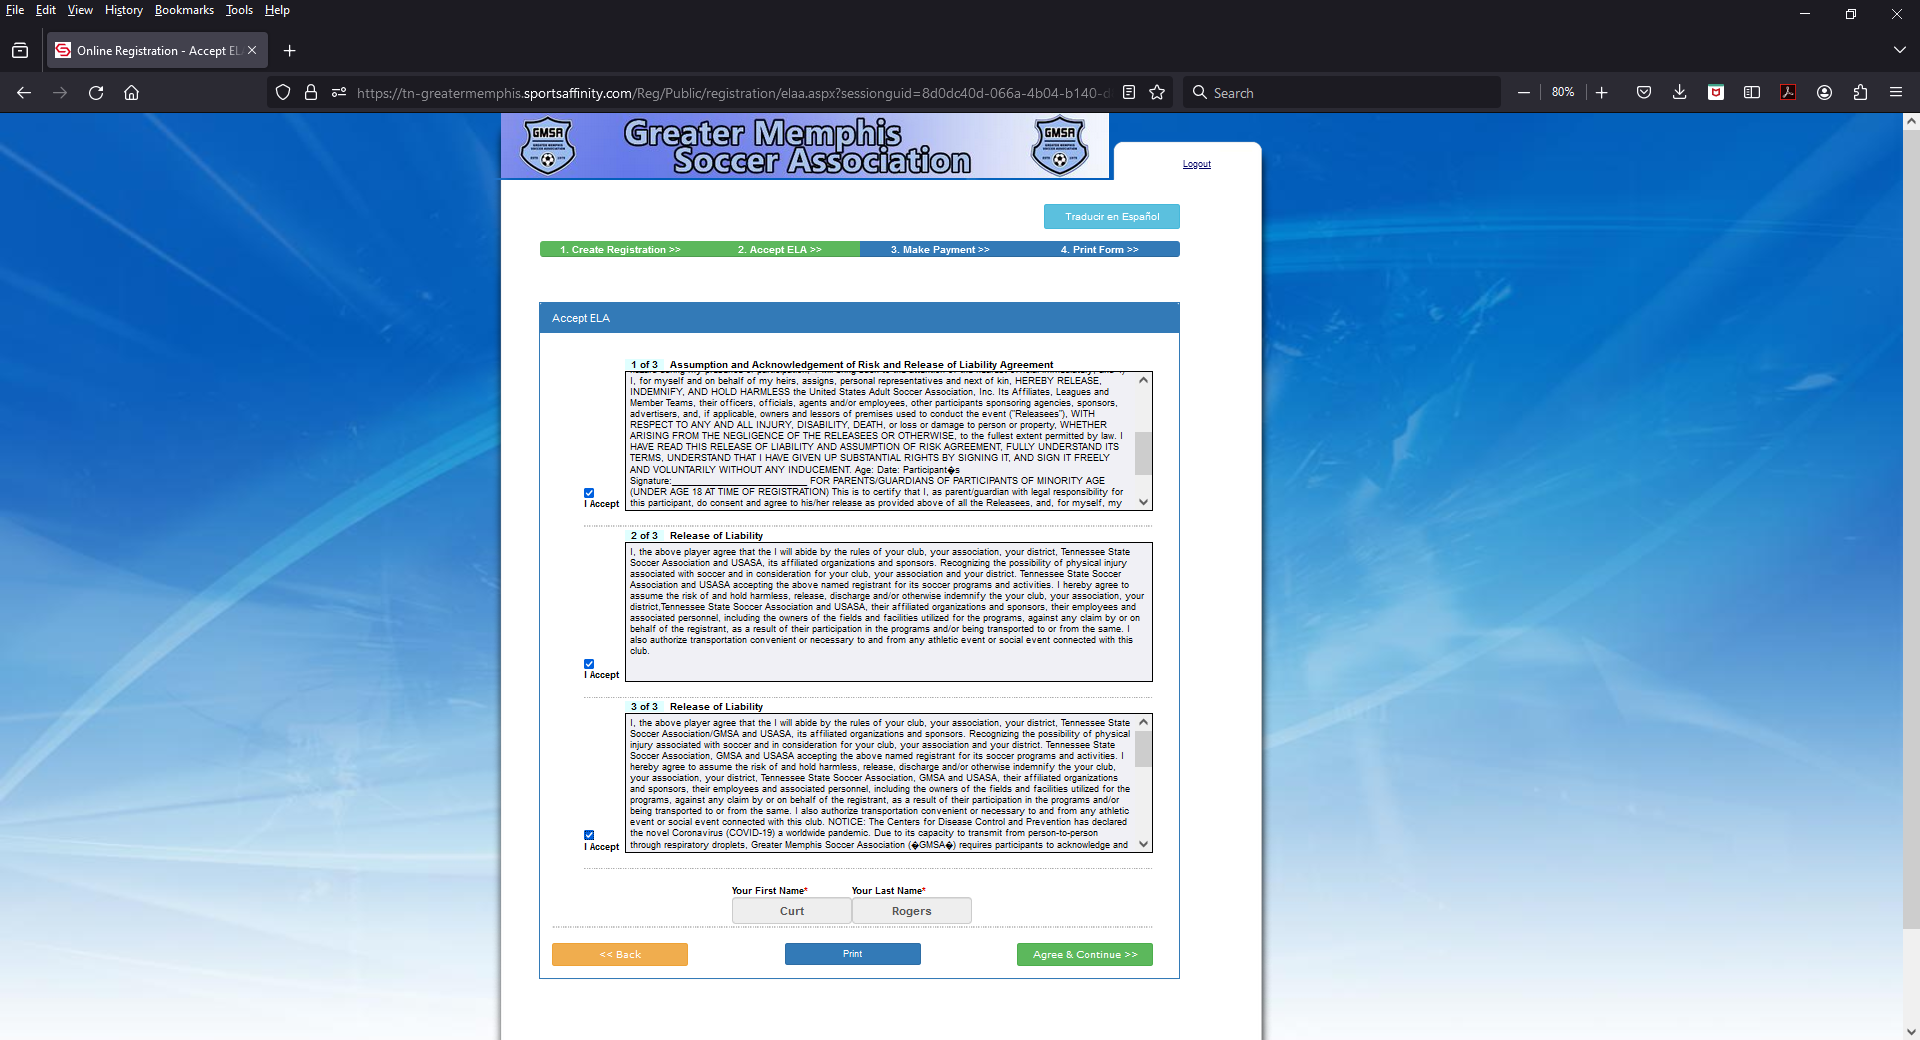Click the Print button
Viewport: 1920px width, 1040px height.
coord(852,954)
